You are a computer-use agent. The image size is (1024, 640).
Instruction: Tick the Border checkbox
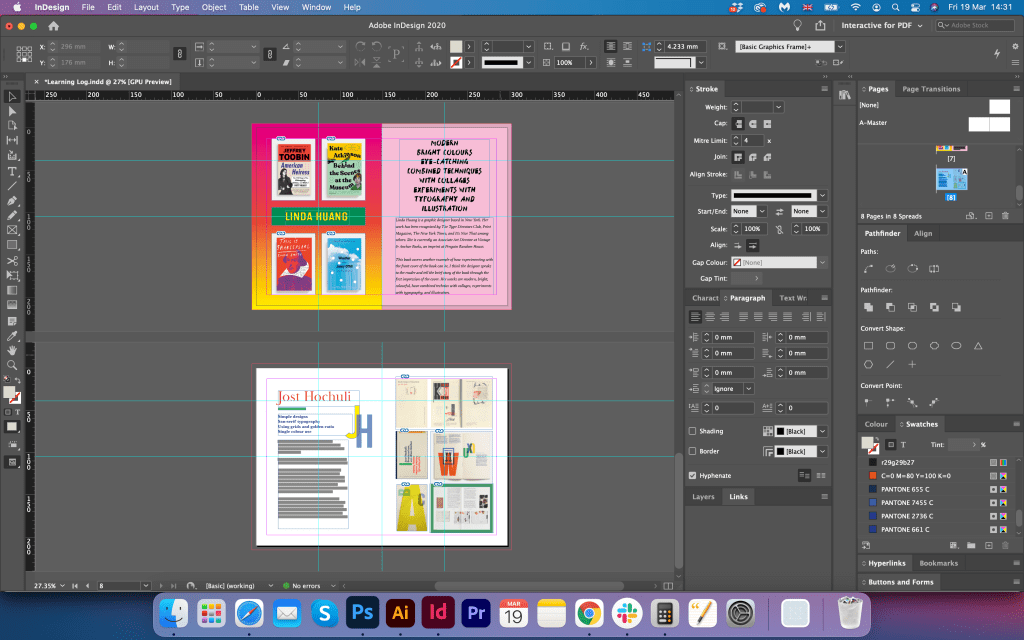[x=693, y=451]
